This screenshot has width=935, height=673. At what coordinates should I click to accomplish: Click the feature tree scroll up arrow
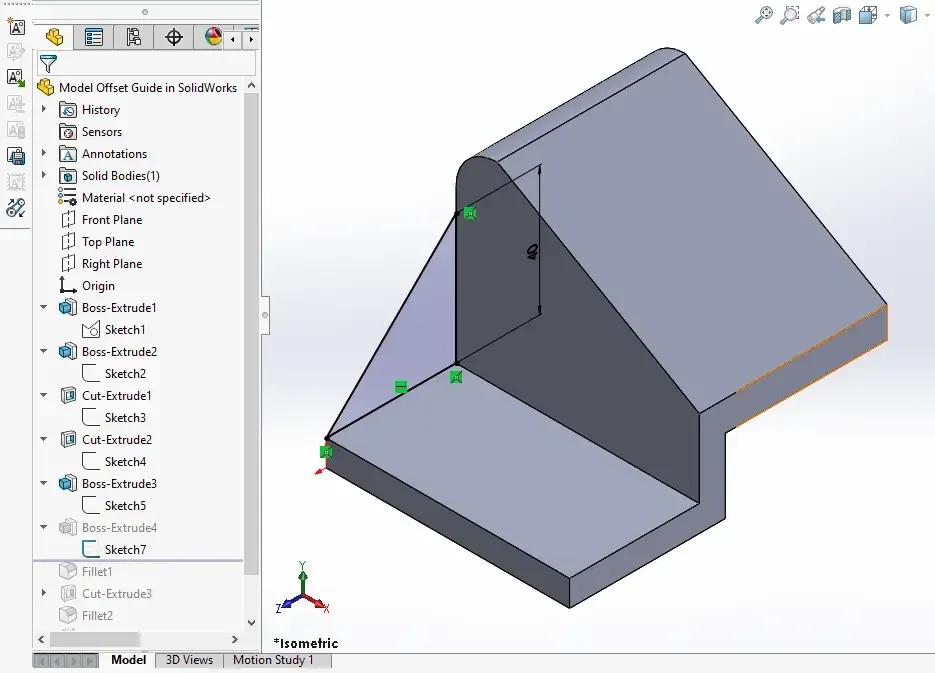(252, 86)
